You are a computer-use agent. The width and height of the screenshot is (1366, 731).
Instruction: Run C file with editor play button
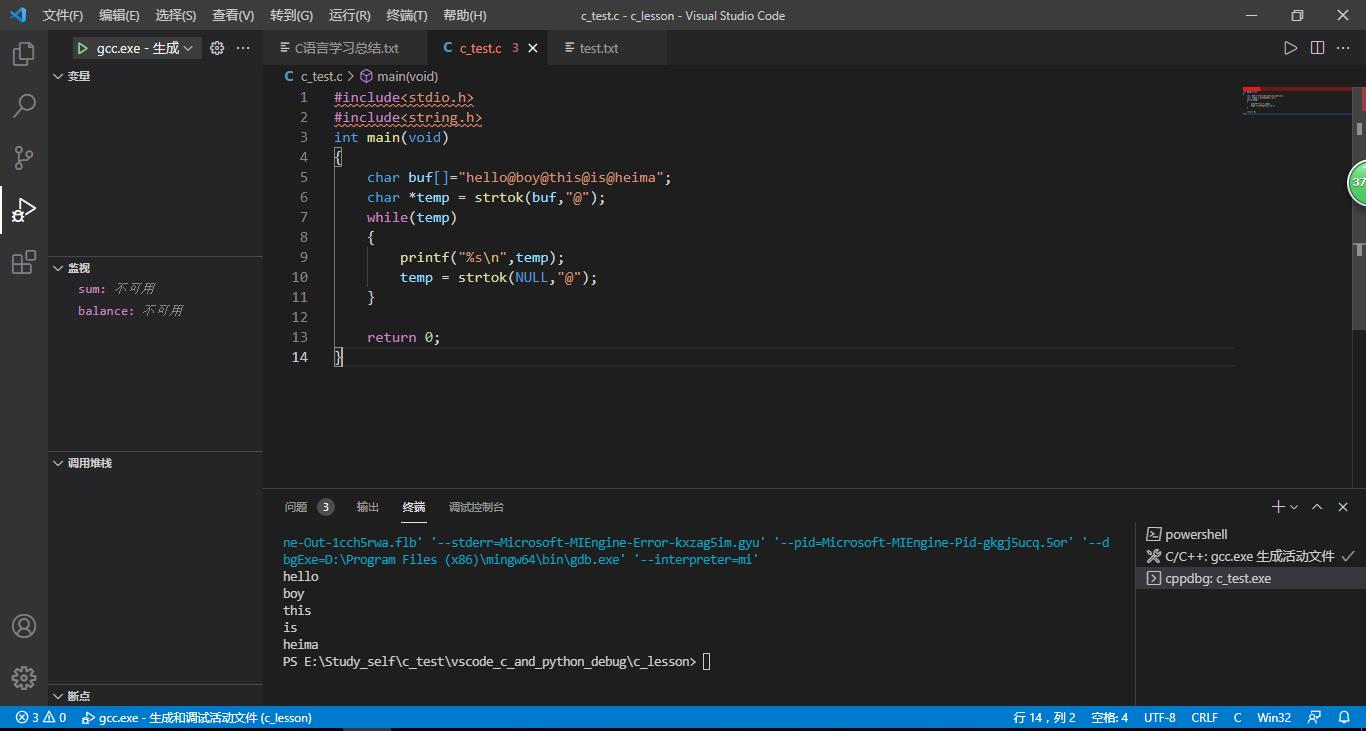(x=1290, y=48)
